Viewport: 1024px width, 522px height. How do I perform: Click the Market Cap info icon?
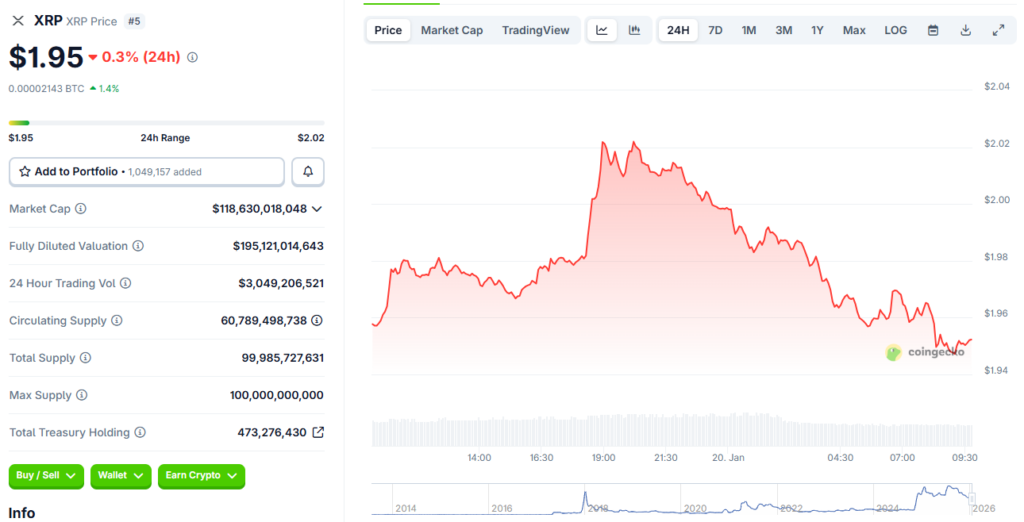pos(80,209)
